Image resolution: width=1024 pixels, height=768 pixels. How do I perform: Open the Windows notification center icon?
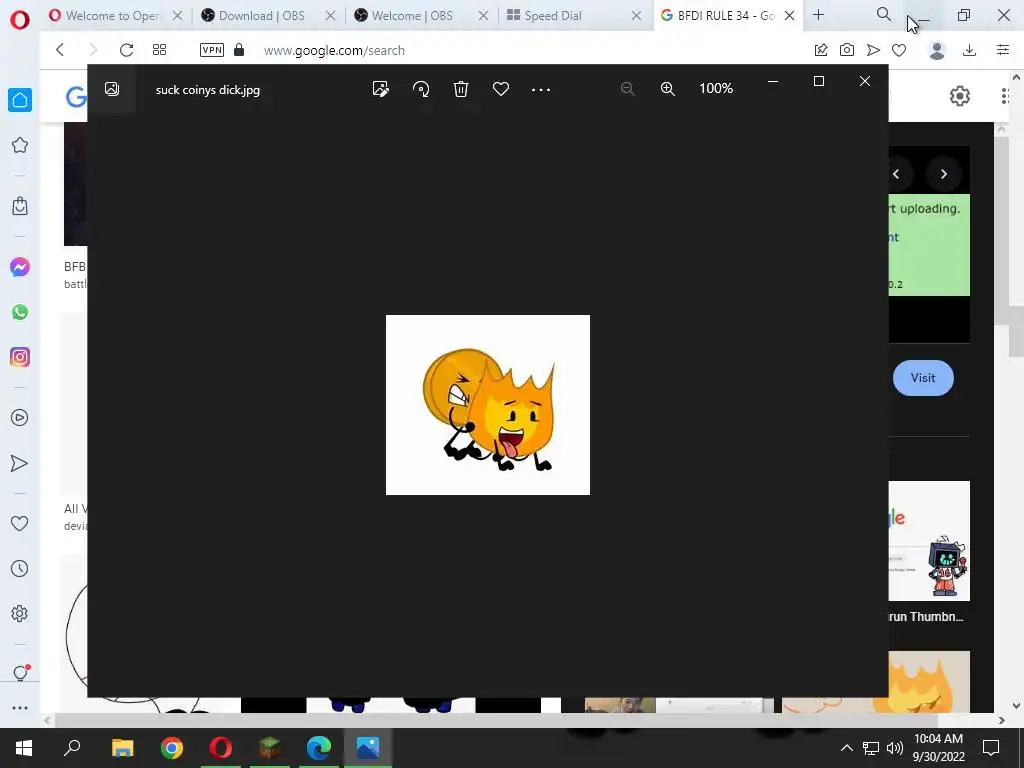coord(991,748)
